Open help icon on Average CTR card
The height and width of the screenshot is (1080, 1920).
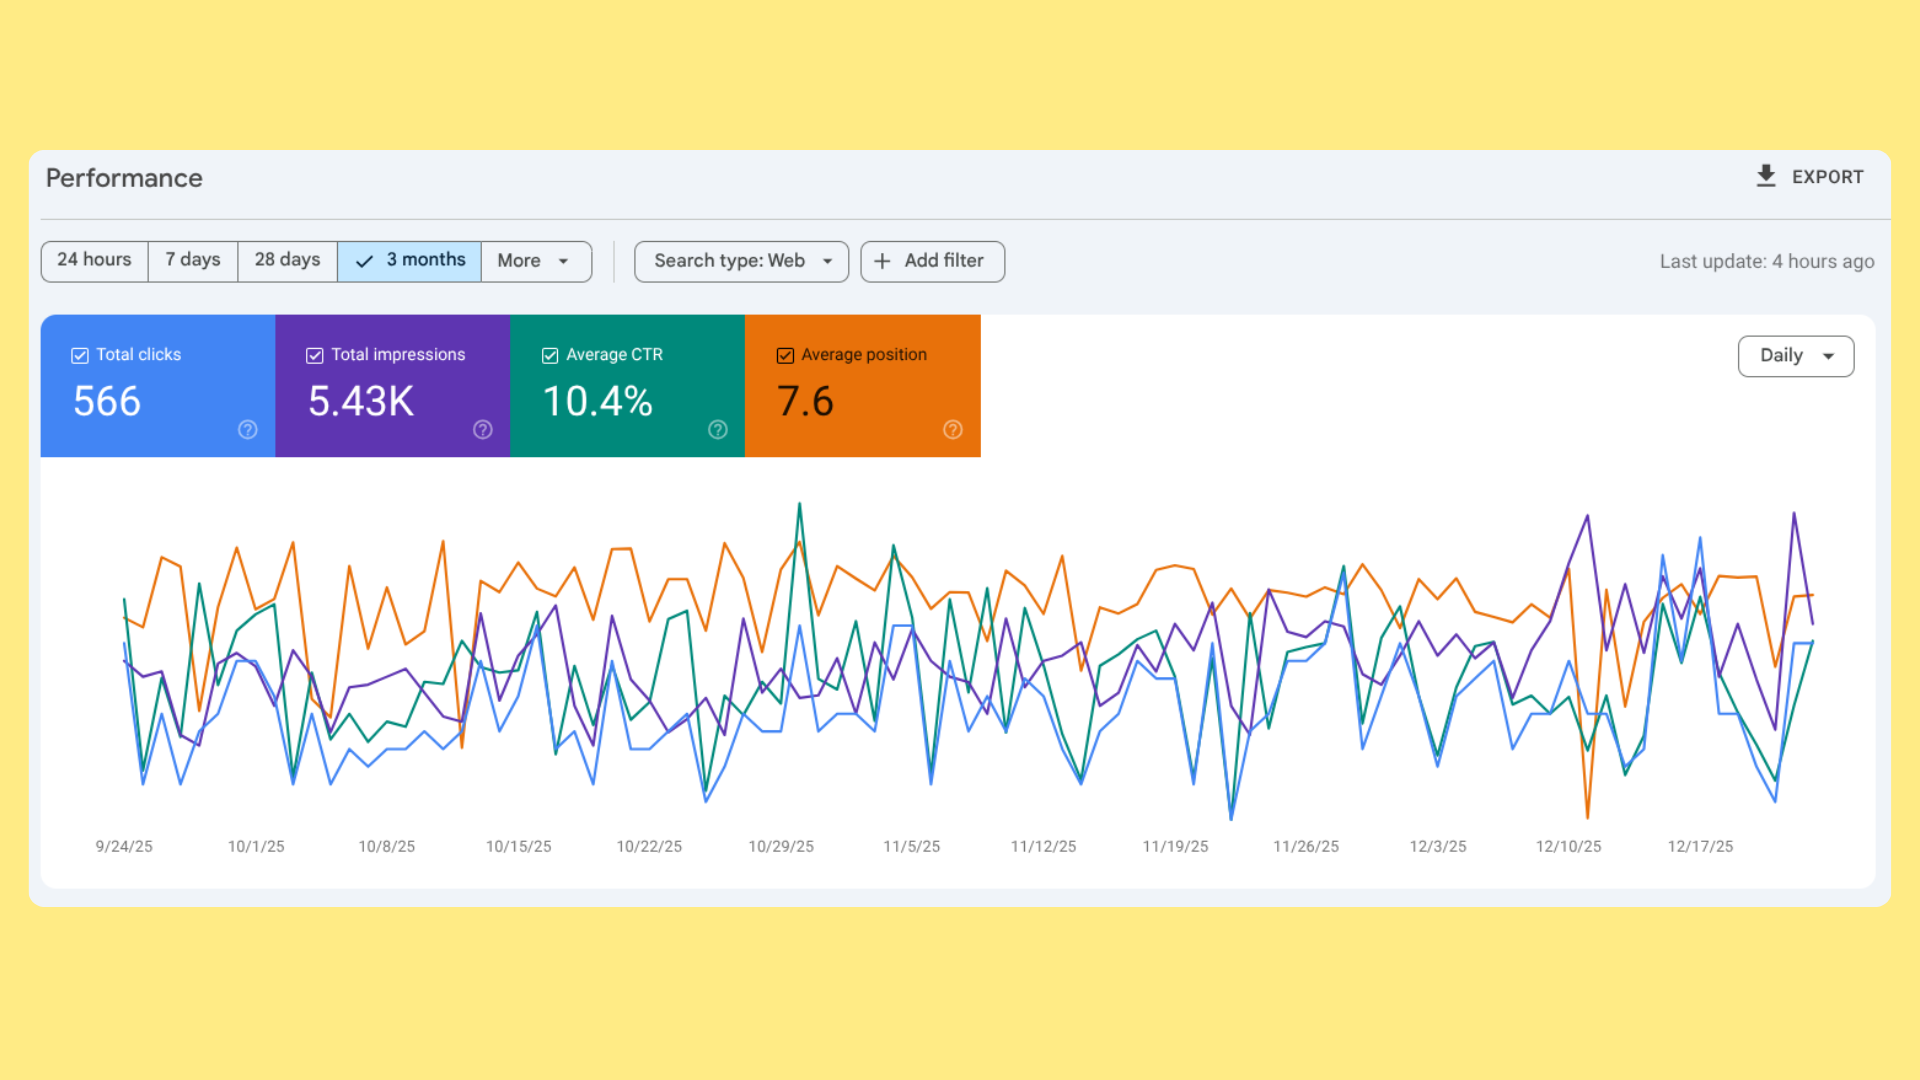718,430
